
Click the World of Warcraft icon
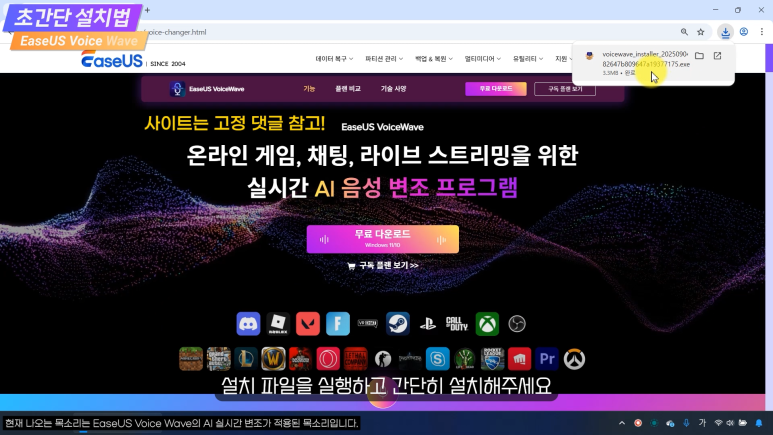[273, 359]
